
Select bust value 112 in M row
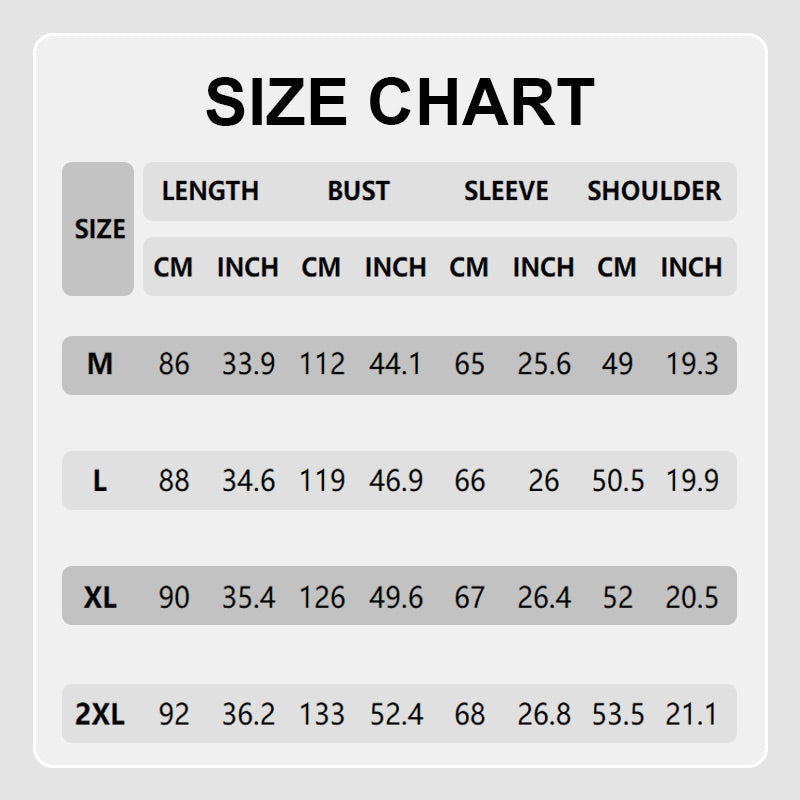coord(322,364)
